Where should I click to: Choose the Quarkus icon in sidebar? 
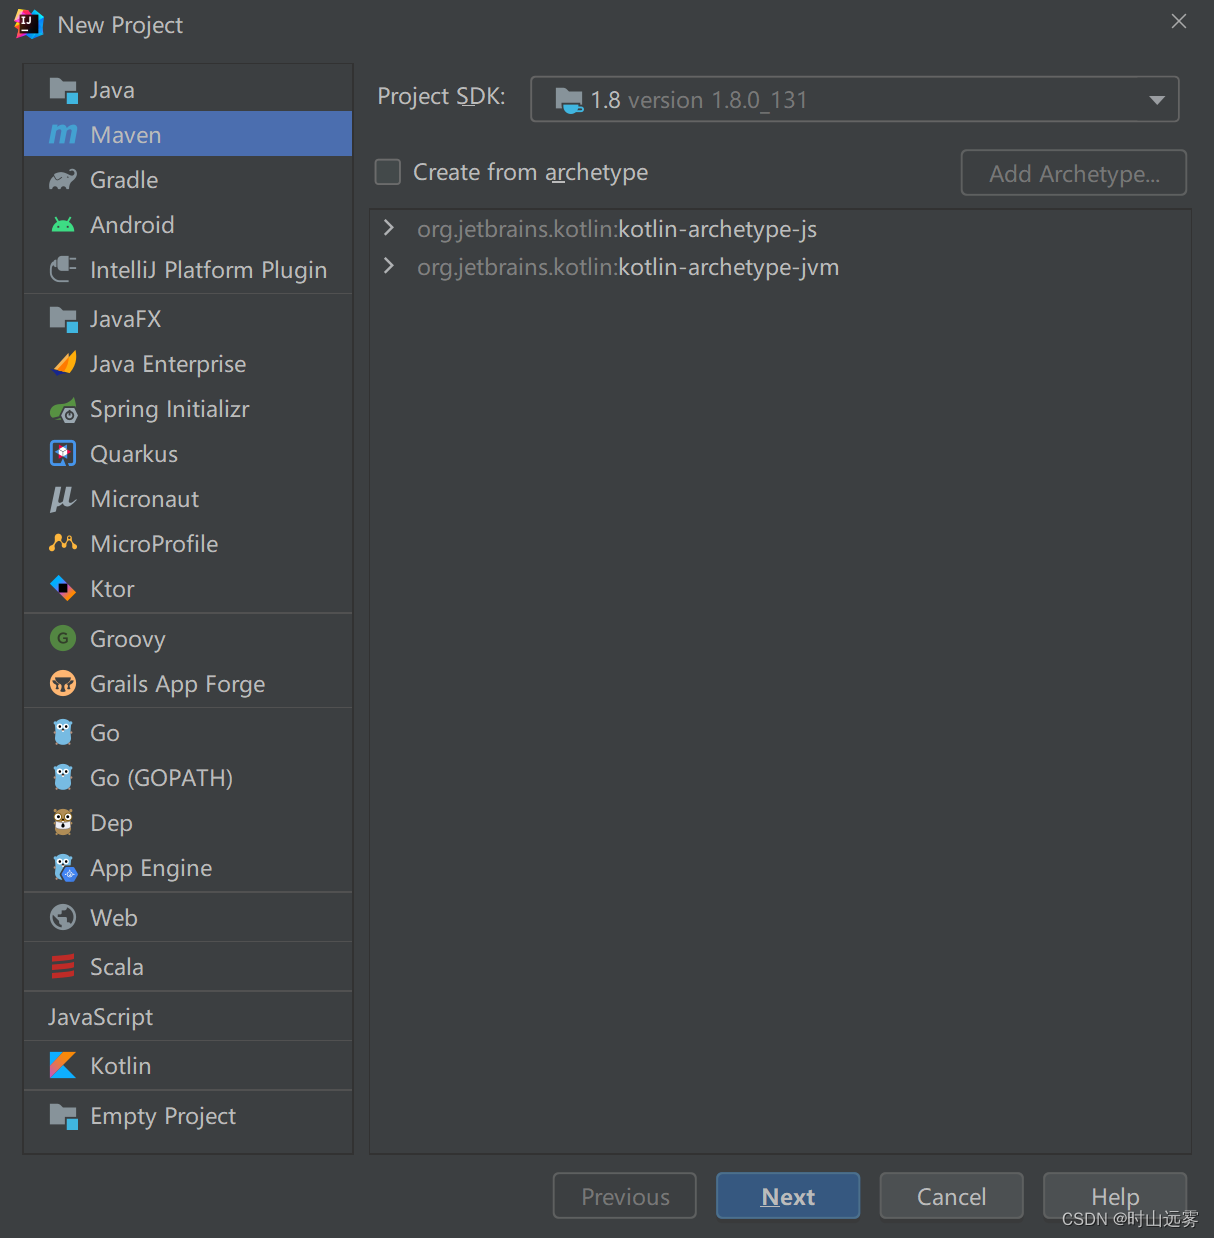pyautogui.click(x=63, y=454)
